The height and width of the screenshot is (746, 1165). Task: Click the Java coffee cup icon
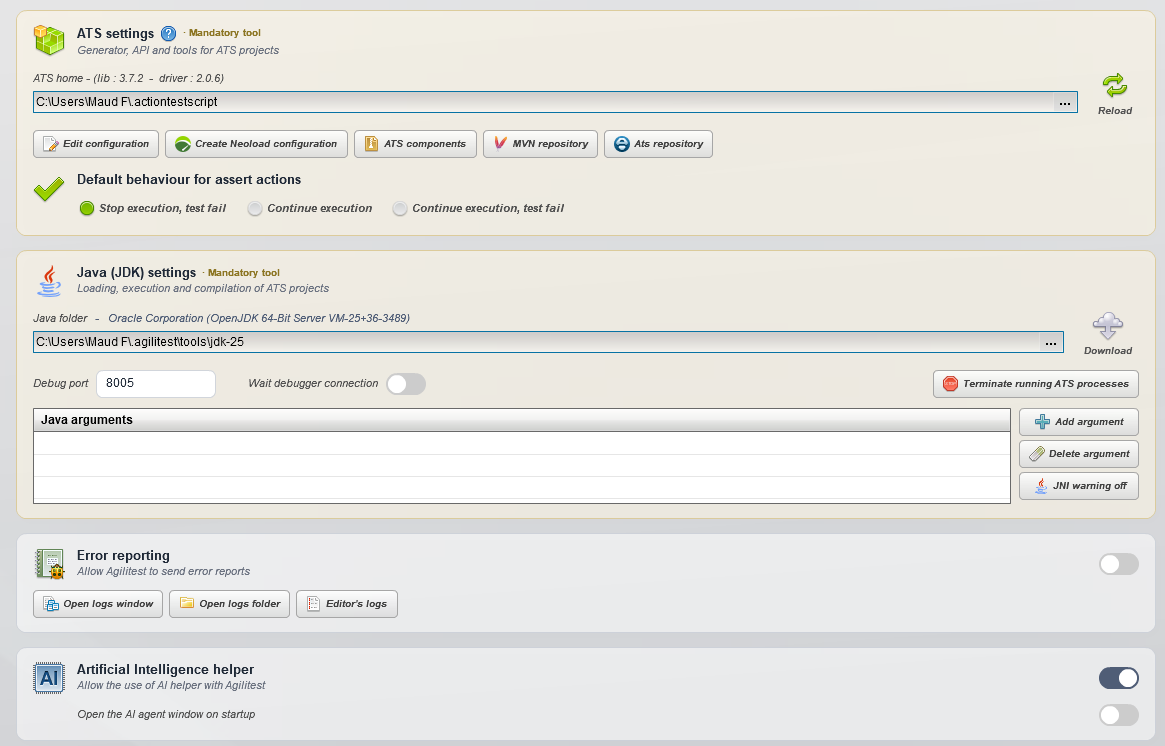49,281
